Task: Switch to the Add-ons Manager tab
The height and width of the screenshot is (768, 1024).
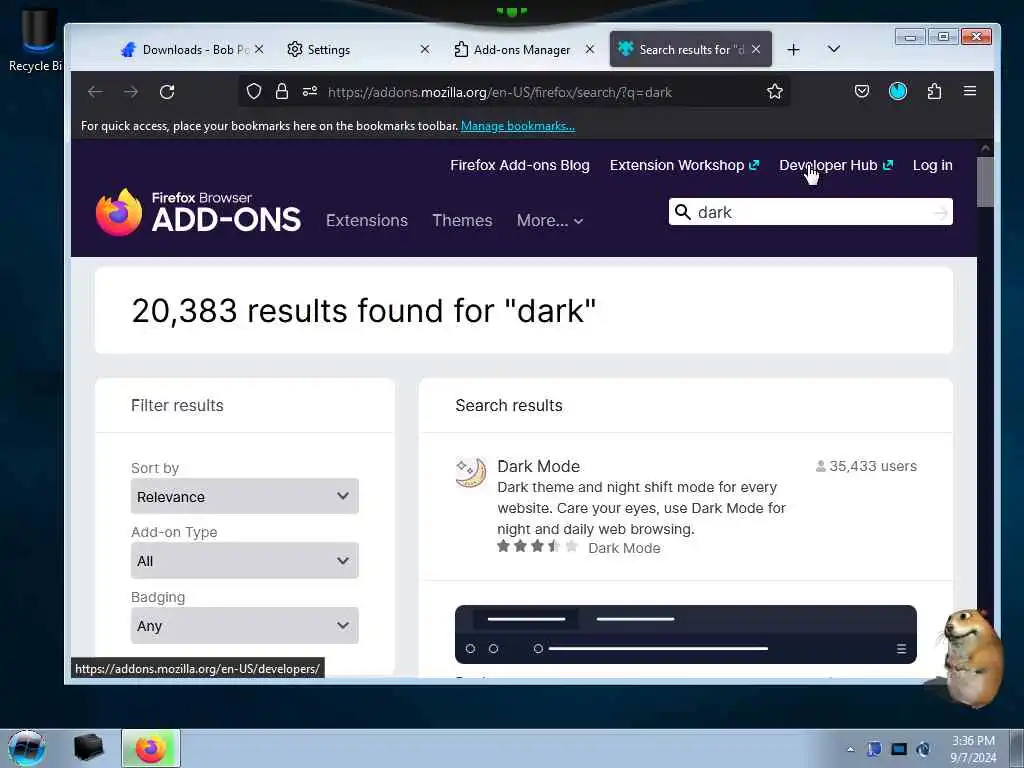Action: (522, 50)
